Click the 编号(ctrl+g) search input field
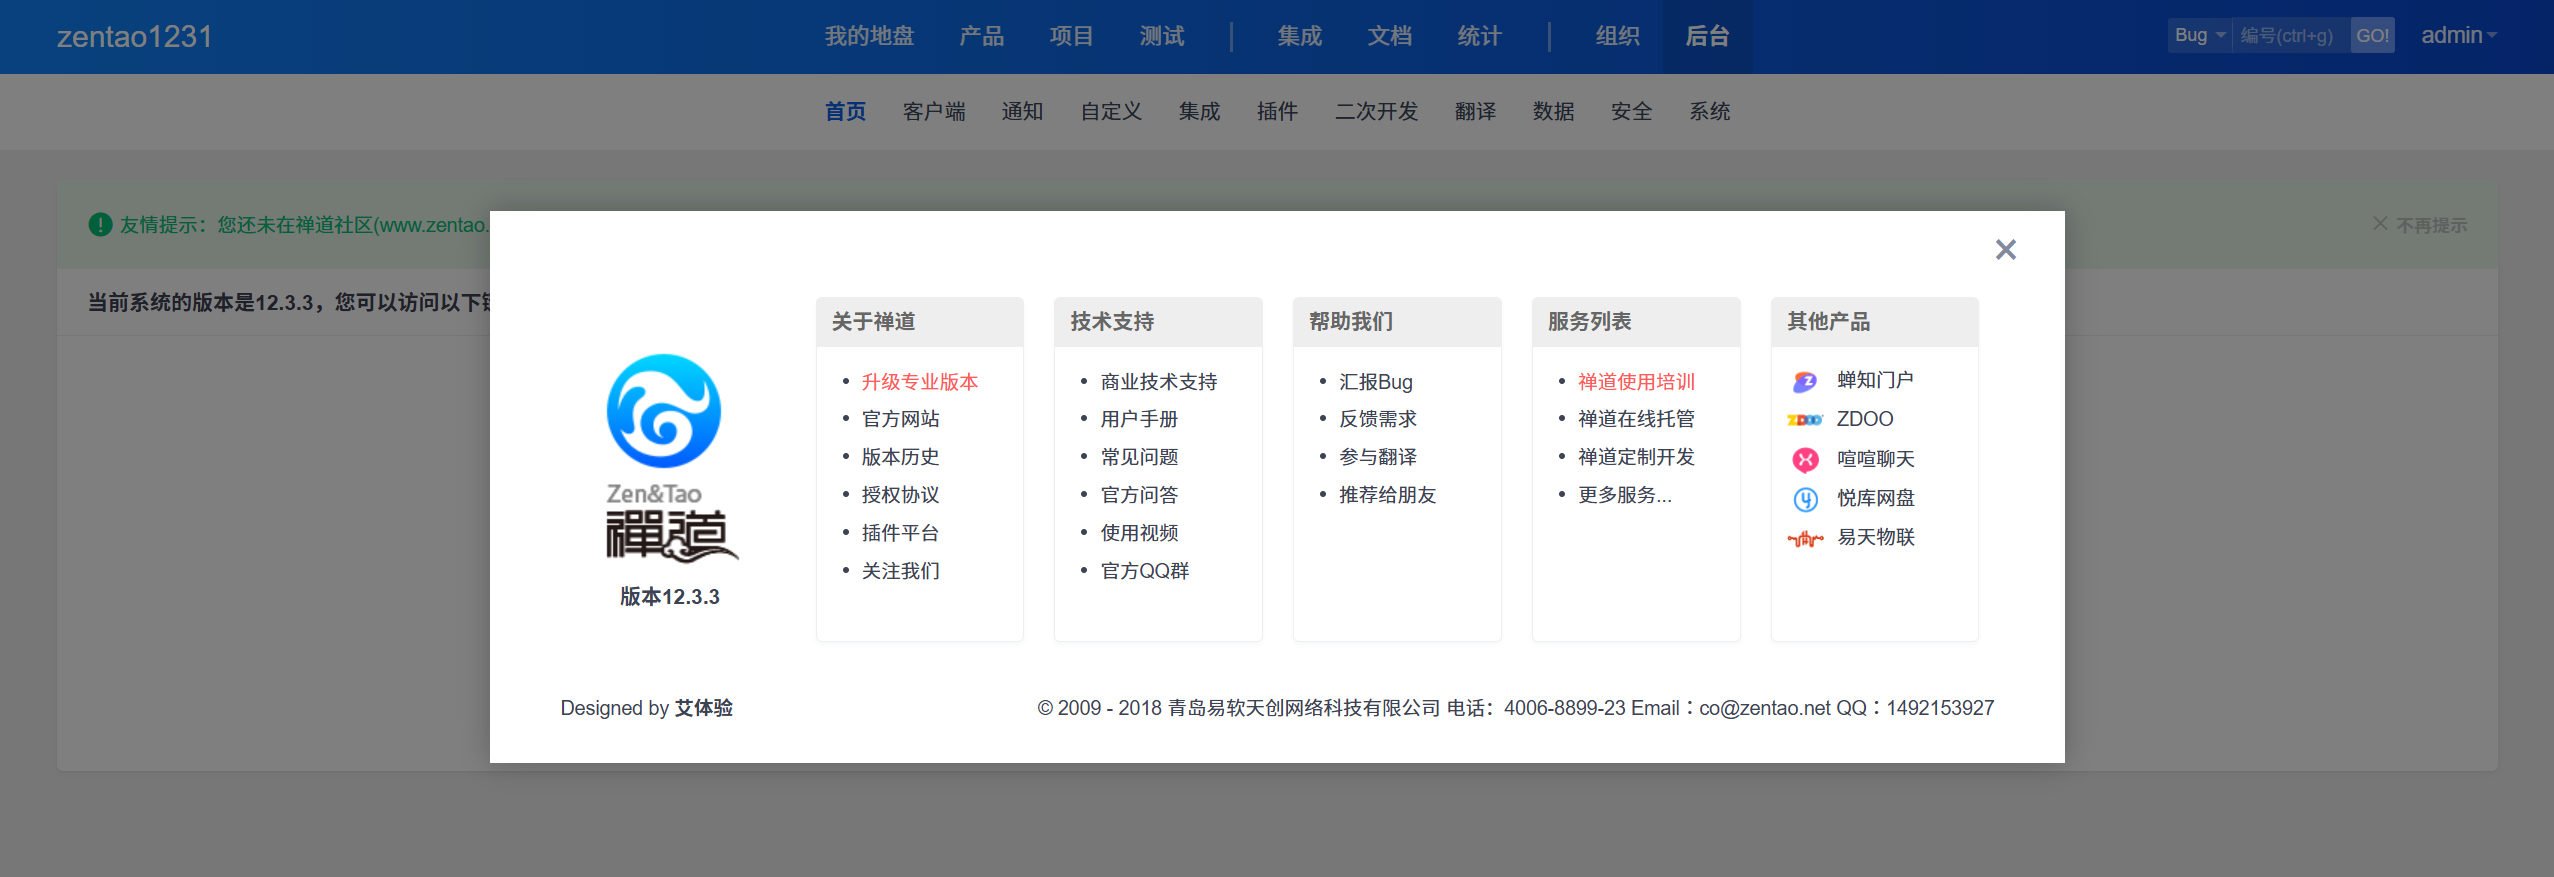 2291,35
